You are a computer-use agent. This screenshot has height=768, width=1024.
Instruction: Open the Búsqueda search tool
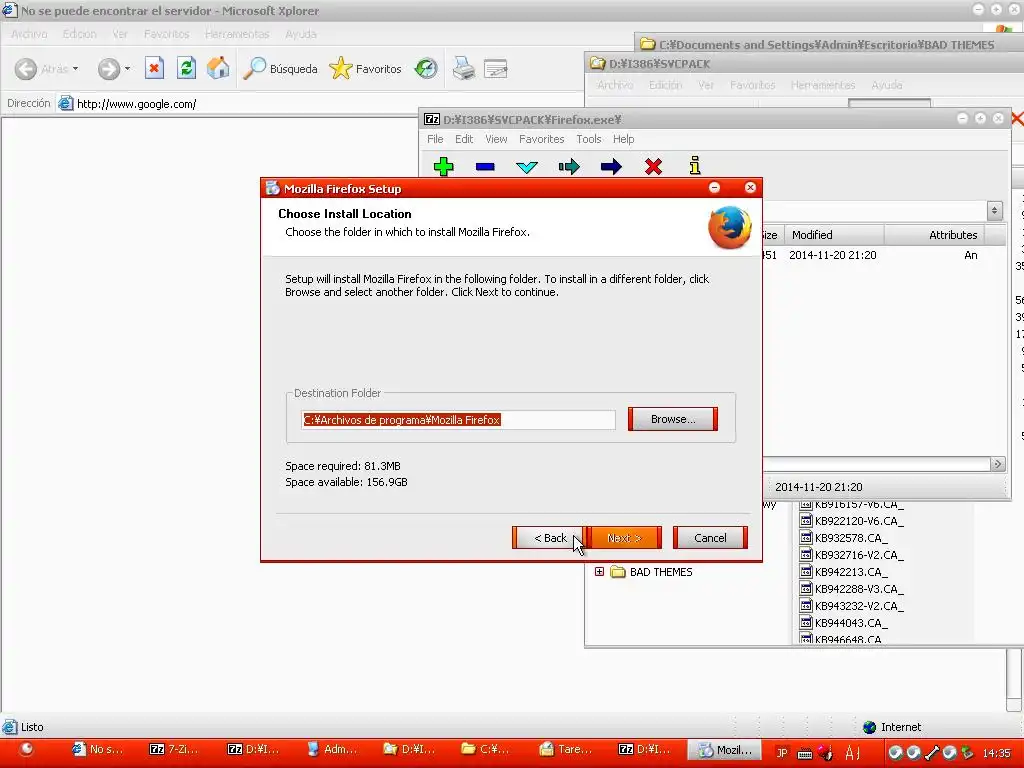[x=280, y=69]
